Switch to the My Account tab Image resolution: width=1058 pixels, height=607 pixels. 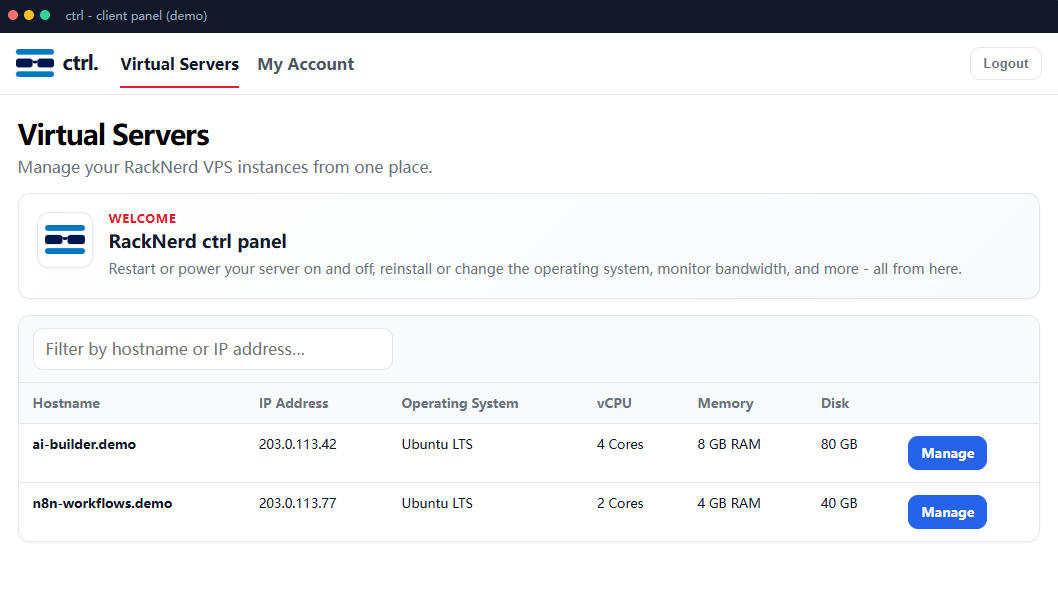(x=306, y=64)
